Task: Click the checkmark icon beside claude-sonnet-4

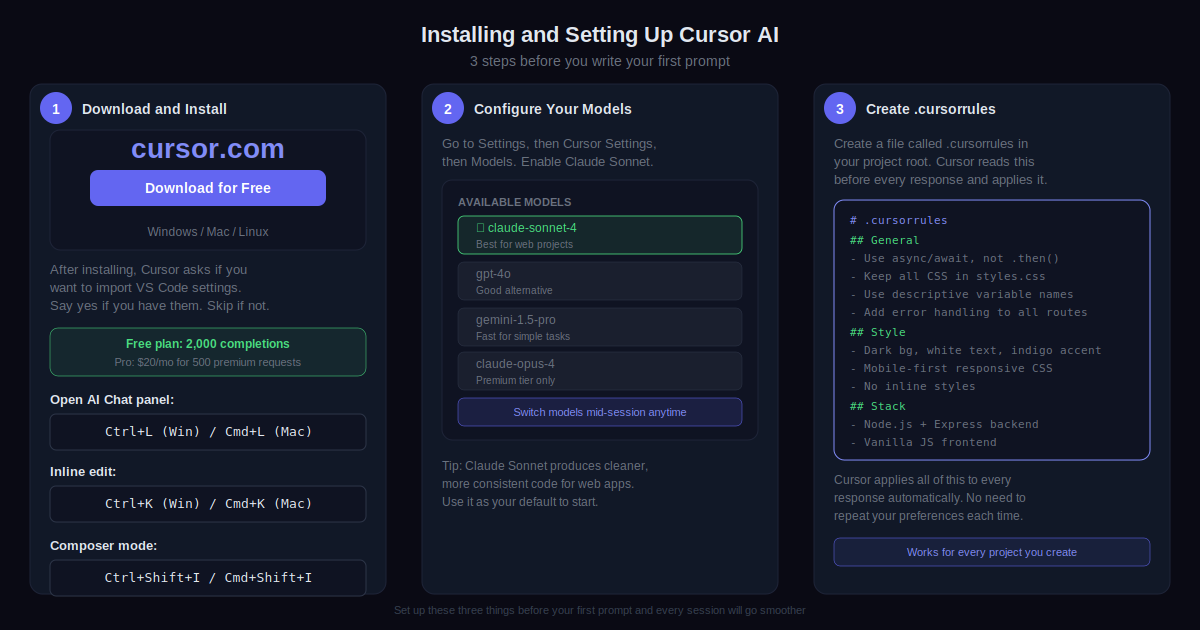Action: click(x=480, y=228)
